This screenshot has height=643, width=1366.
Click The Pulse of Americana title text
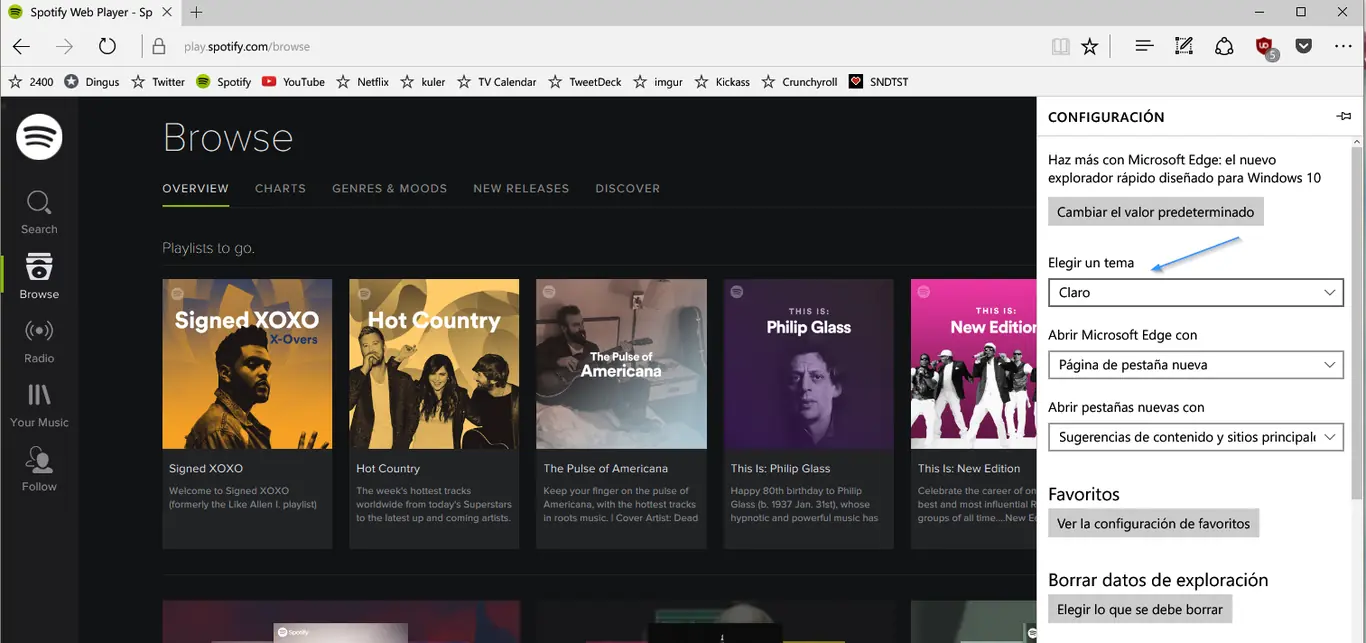point(606,468)
